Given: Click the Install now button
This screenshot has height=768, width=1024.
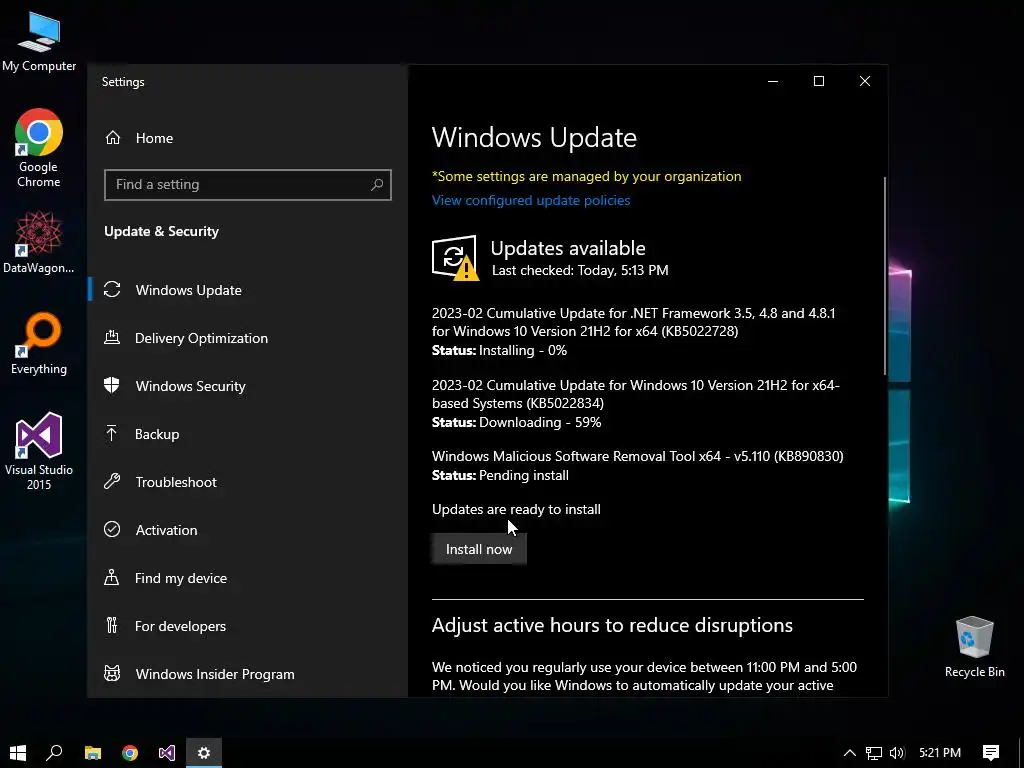Looking at the screenshot, I should coord(479,549).
